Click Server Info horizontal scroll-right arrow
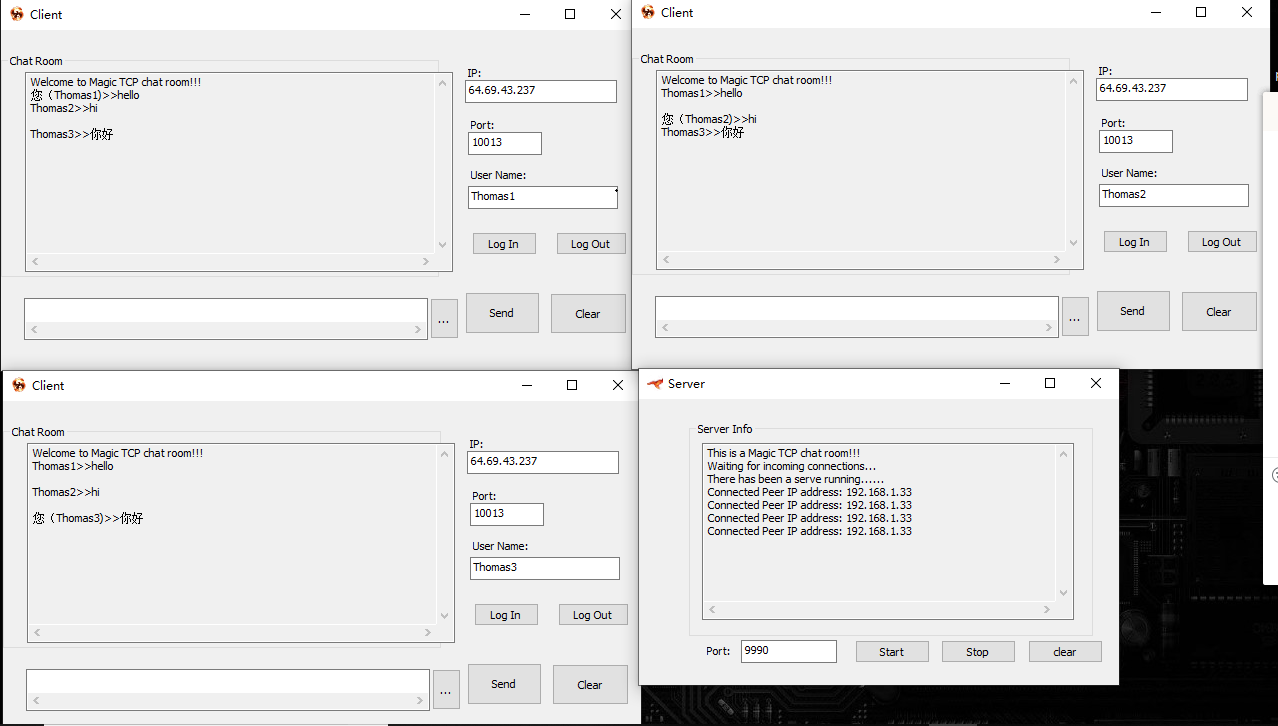 pyautogui.click(x=1047, y=610)
